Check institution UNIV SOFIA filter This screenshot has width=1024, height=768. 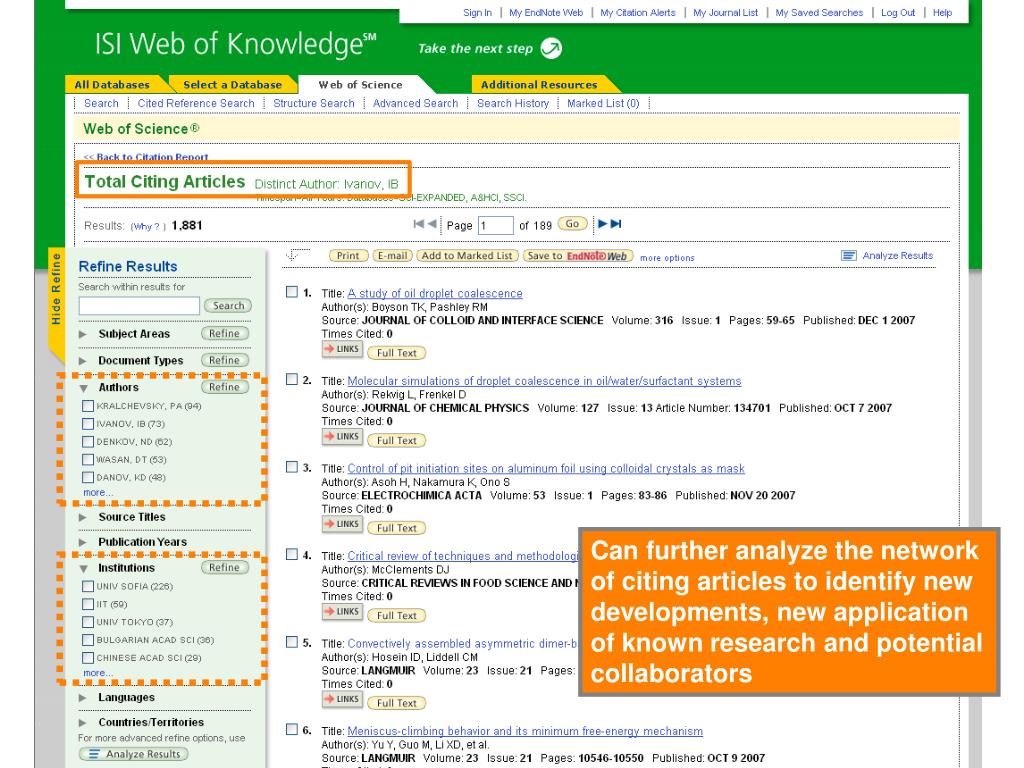click(88, 586)
